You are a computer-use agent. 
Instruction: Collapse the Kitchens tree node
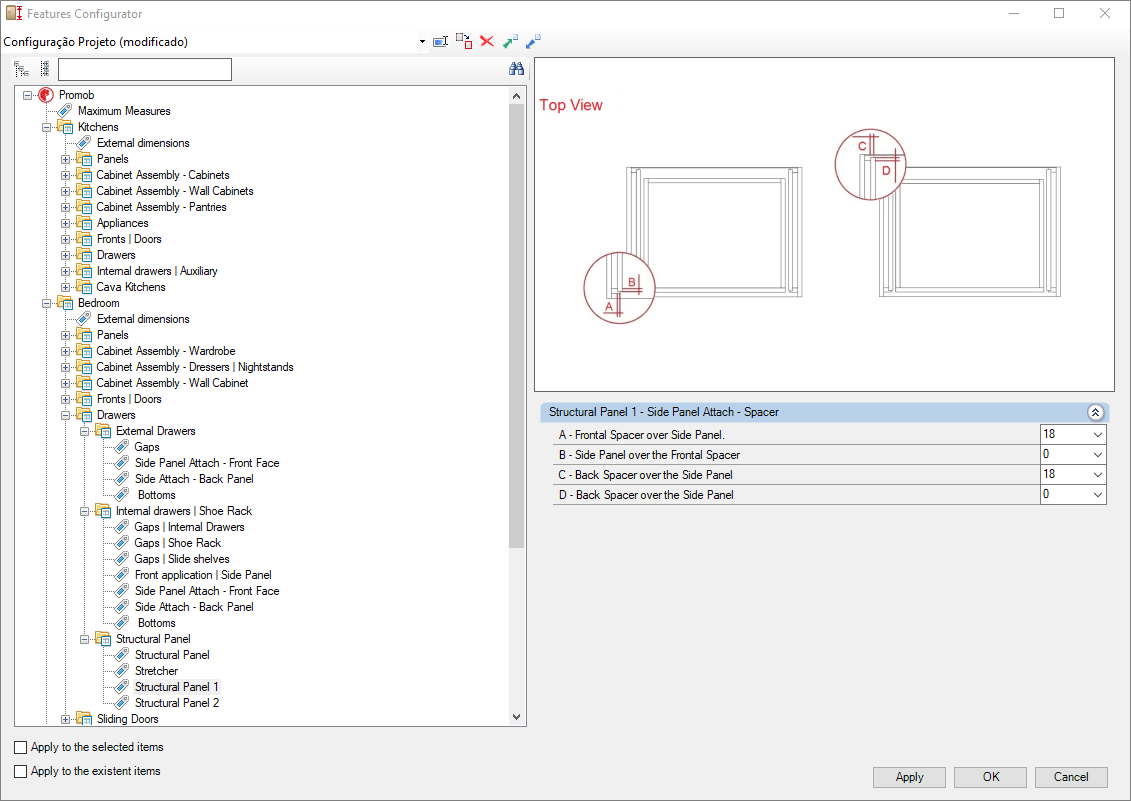click(47, 127)
